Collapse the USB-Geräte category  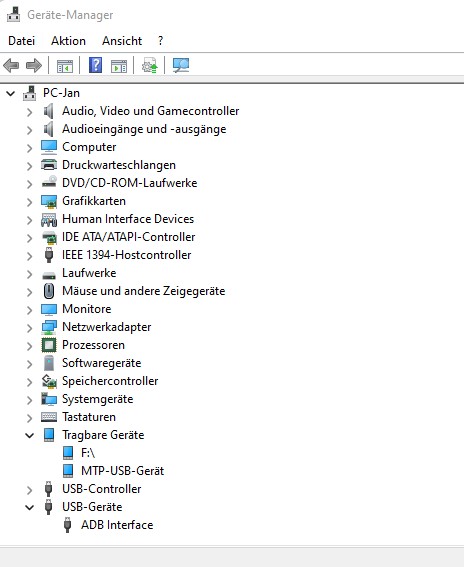pos(30,507)
